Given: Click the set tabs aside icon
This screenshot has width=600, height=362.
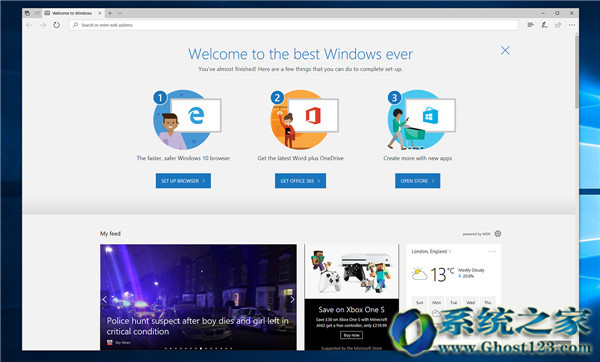Looking at the screenshot, I should 37,13.
